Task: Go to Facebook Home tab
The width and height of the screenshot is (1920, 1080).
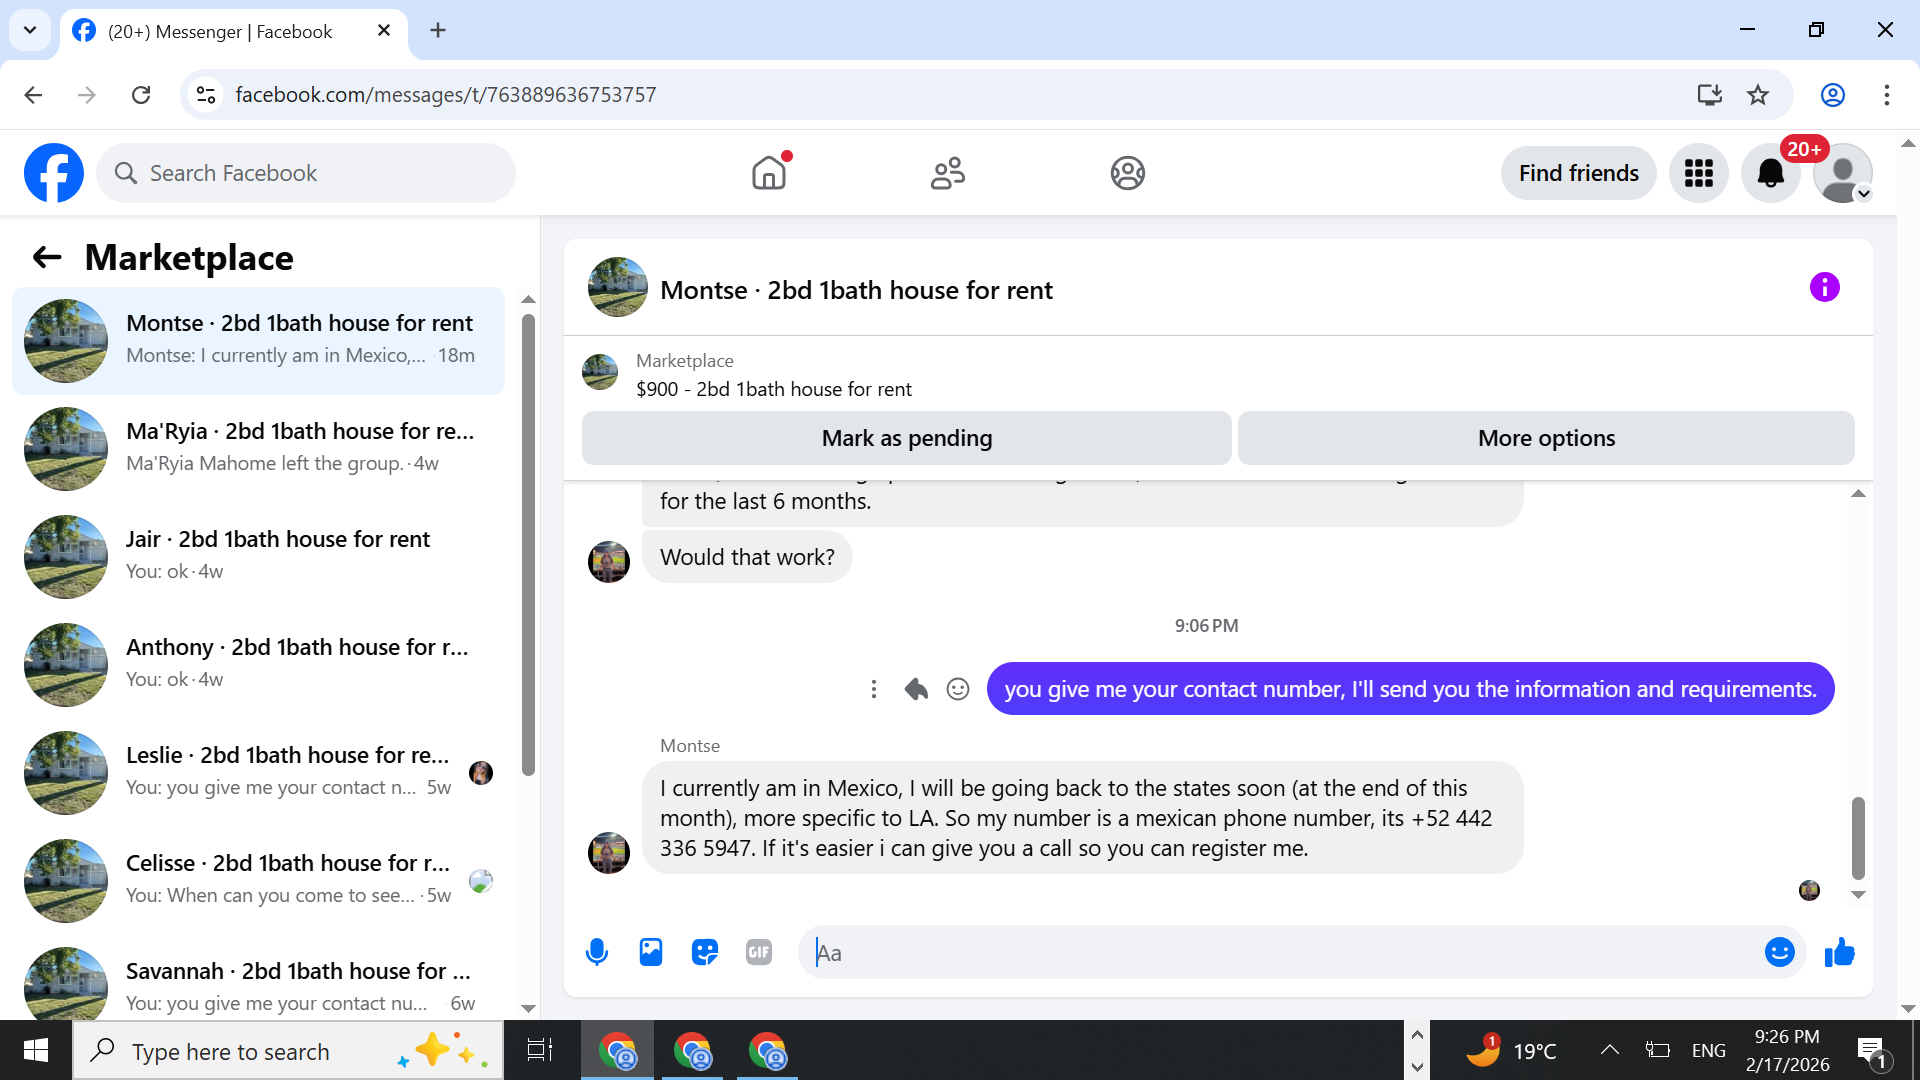Action: click(x=769, y=173)
